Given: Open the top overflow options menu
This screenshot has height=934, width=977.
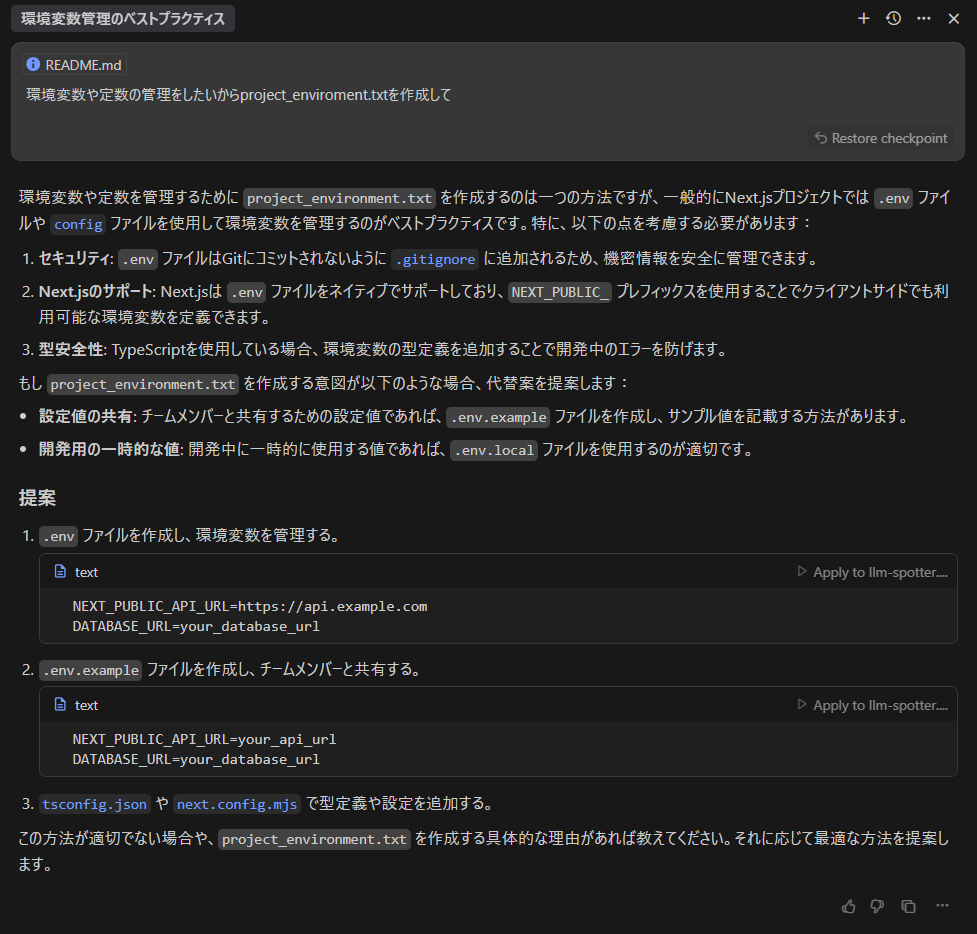Looking at the screenshot, I should tap(923, 18).
